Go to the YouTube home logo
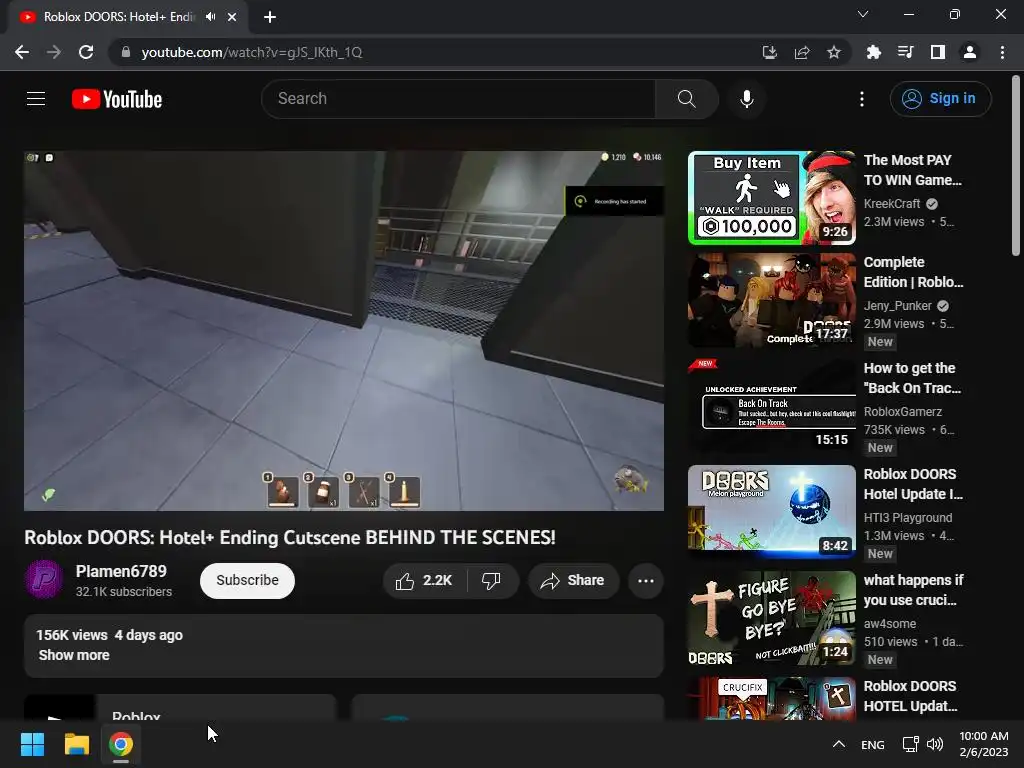 (117, 99)
